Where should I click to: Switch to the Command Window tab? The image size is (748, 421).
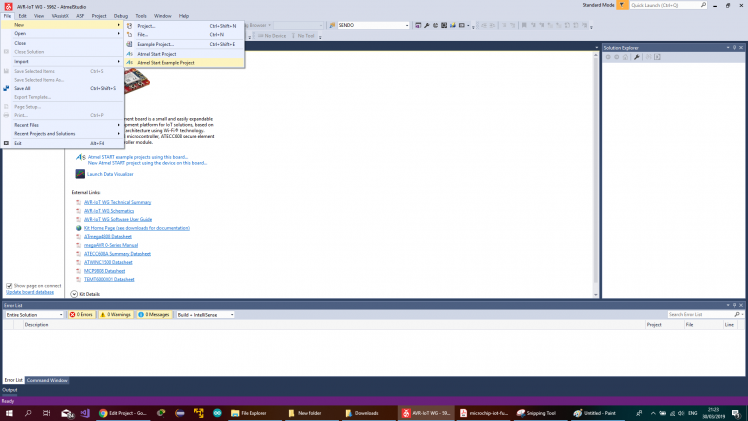[x=47, y=380]
